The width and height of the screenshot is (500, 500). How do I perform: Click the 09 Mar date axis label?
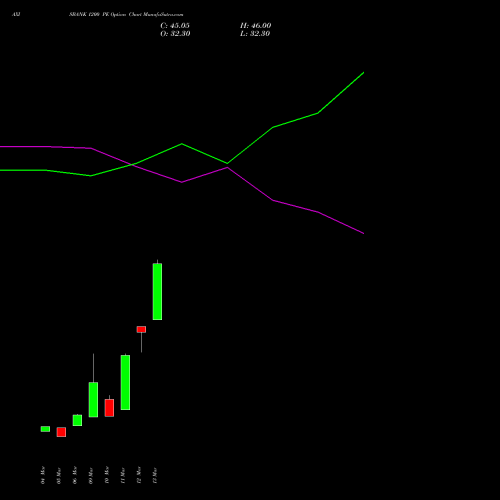[91, 475]
